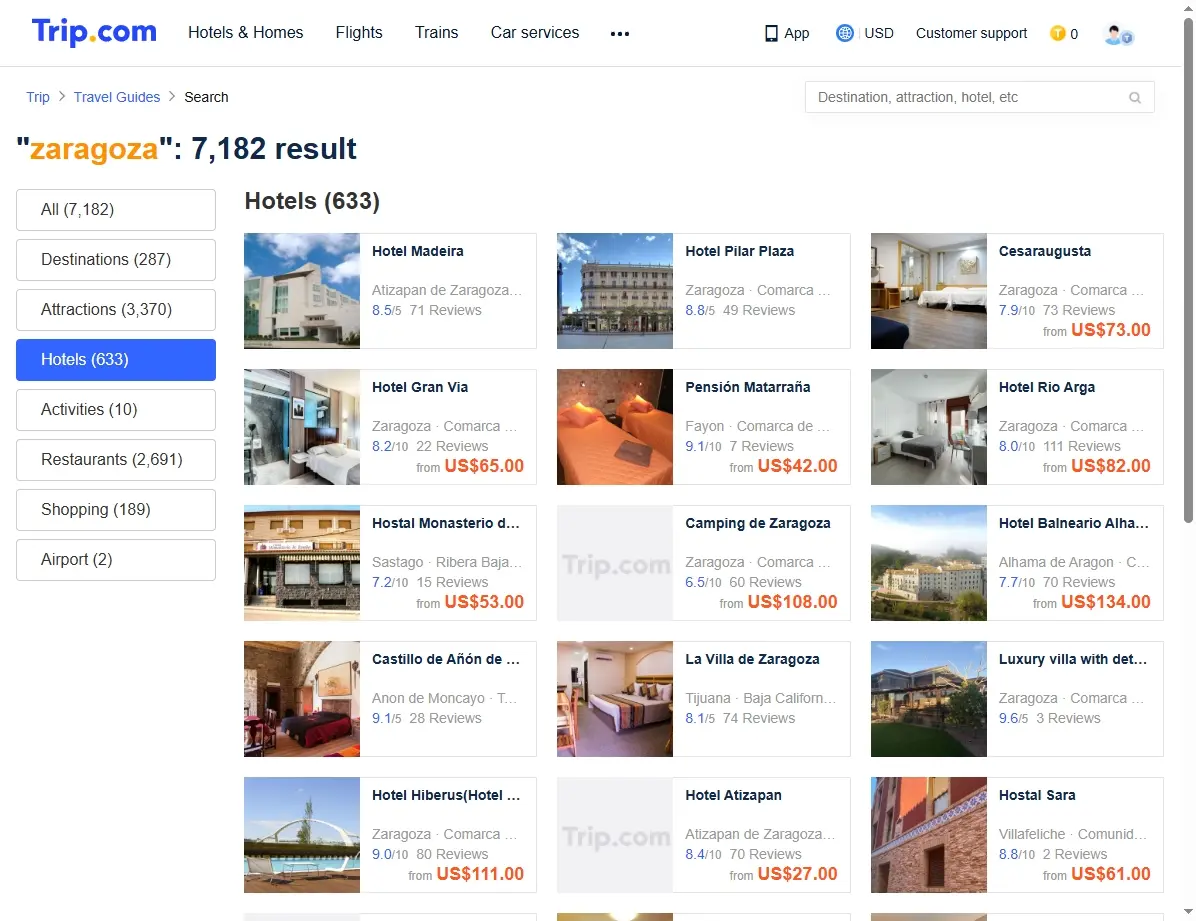Open the Camping de Zaragoza title
This screenshot has height=921, width=1196.
757,523
